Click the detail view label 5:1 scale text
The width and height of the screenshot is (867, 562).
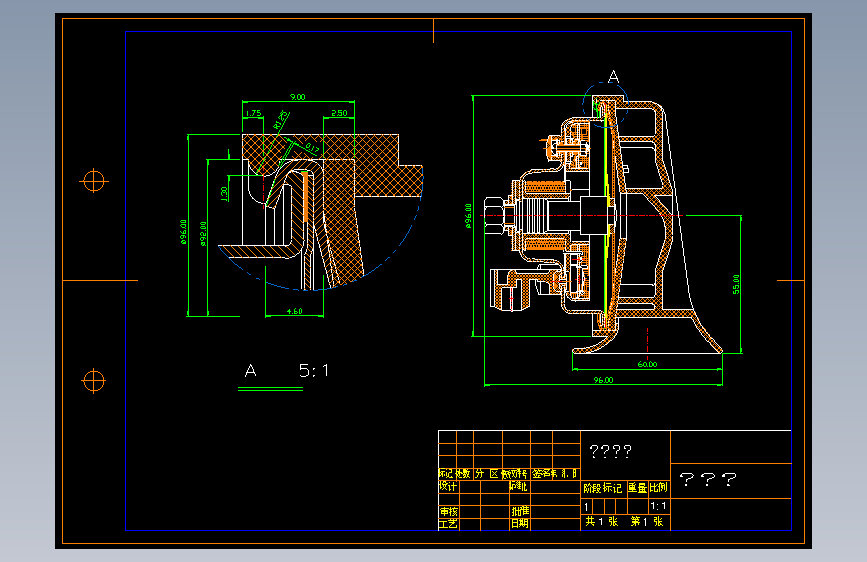tap(314, 370)
